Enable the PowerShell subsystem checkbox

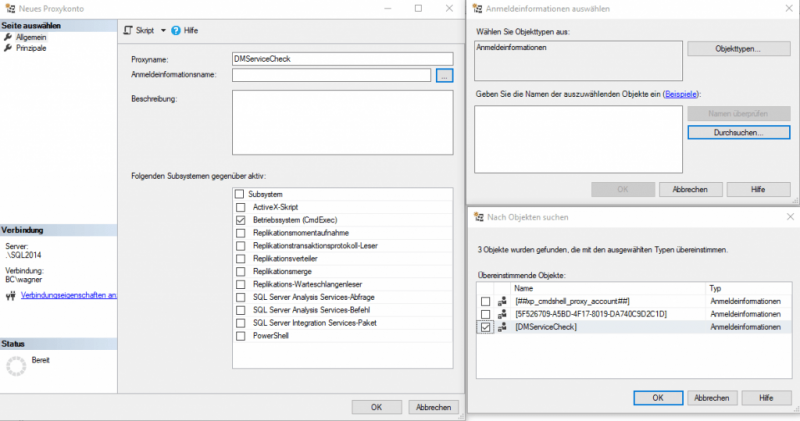click(x=239, y=336)
